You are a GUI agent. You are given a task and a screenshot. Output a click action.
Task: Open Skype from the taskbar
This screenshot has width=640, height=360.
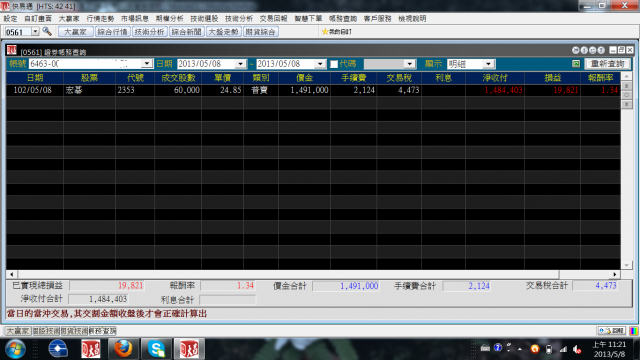coord(156,349)
